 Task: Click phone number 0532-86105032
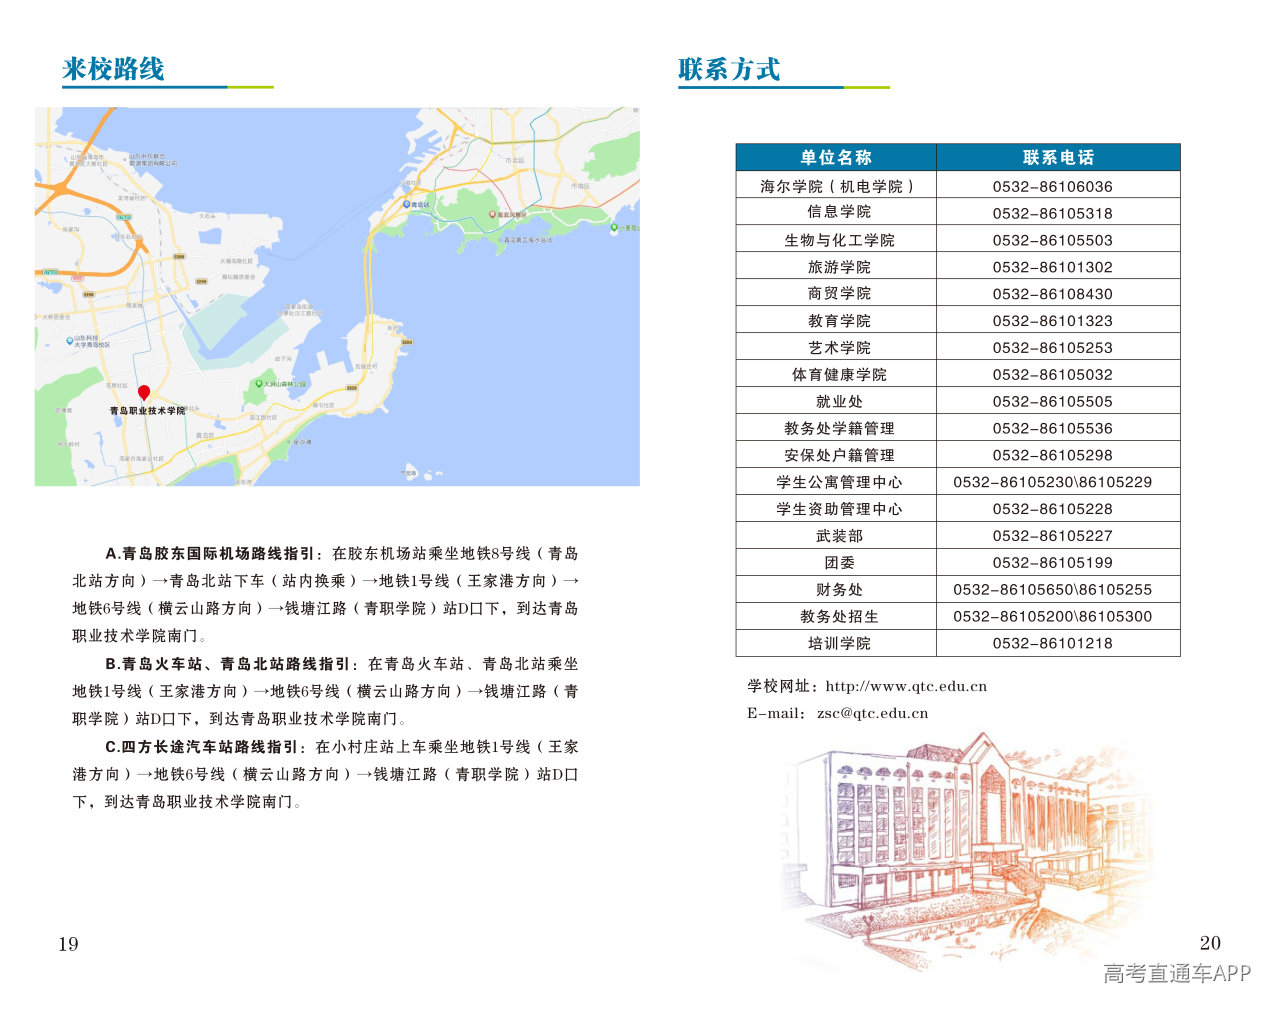(1052, 375)
